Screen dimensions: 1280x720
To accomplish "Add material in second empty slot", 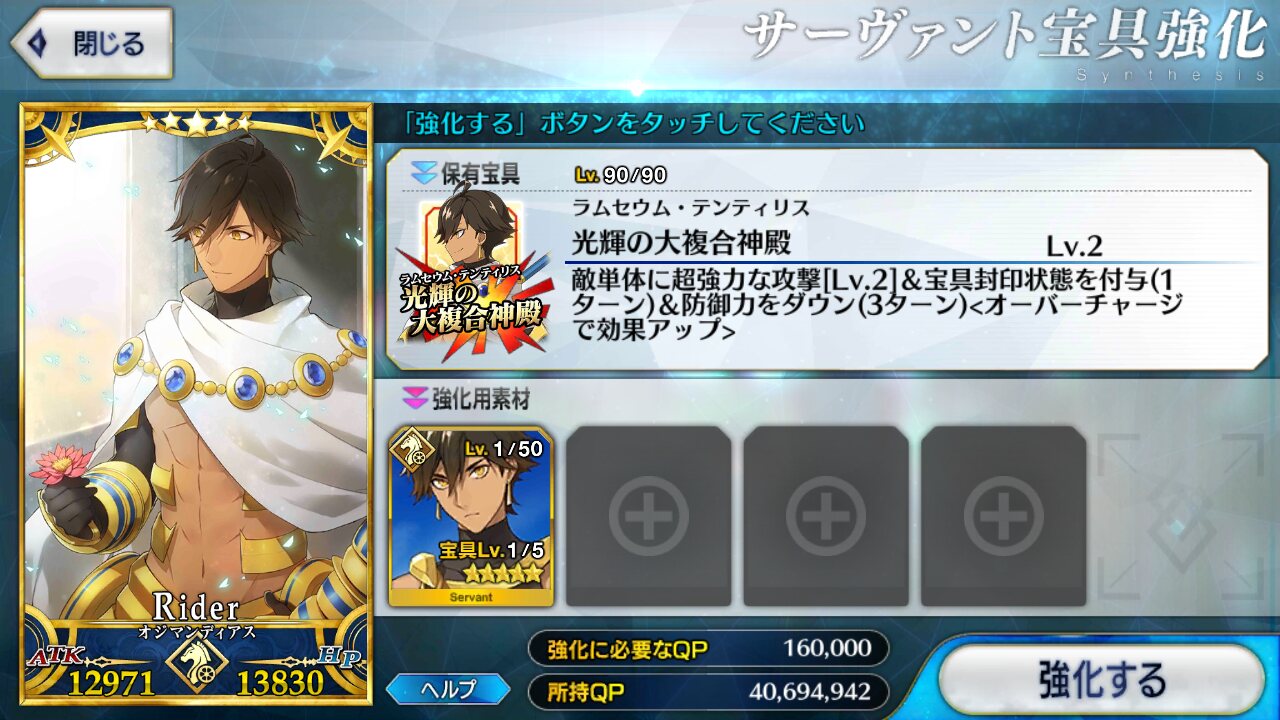I will tap(648, 516).
